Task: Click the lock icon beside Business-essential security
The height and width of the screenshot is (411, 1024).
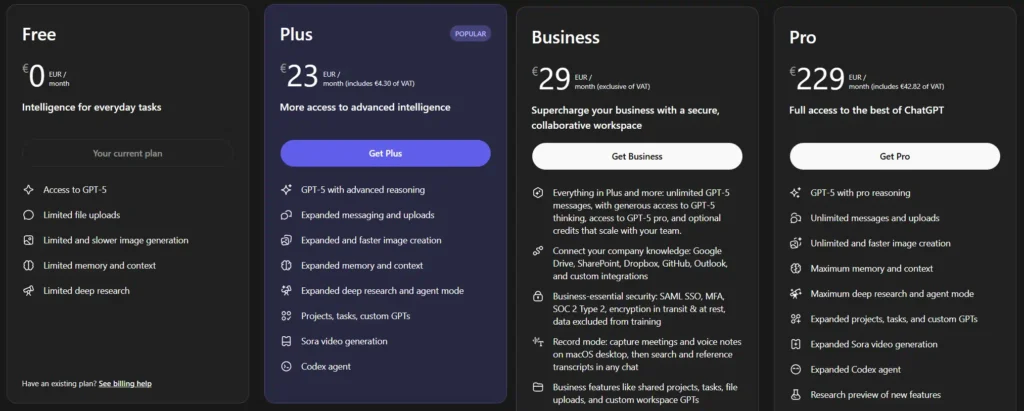Action: (538, 296)
